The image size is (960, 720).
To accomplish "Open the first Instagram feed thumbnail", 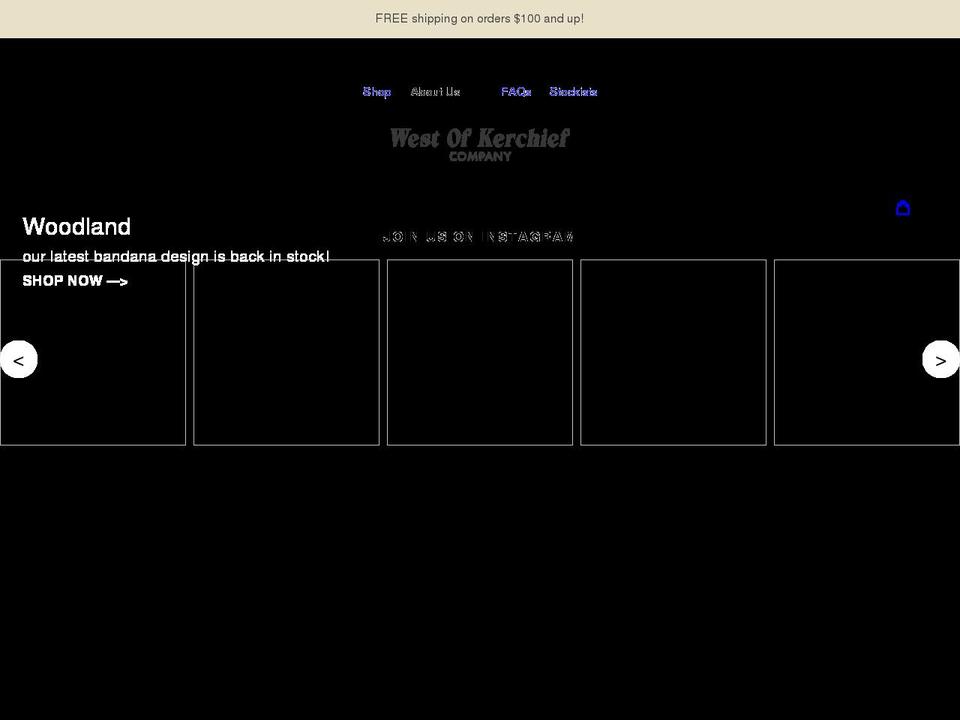I will [92, 352].
